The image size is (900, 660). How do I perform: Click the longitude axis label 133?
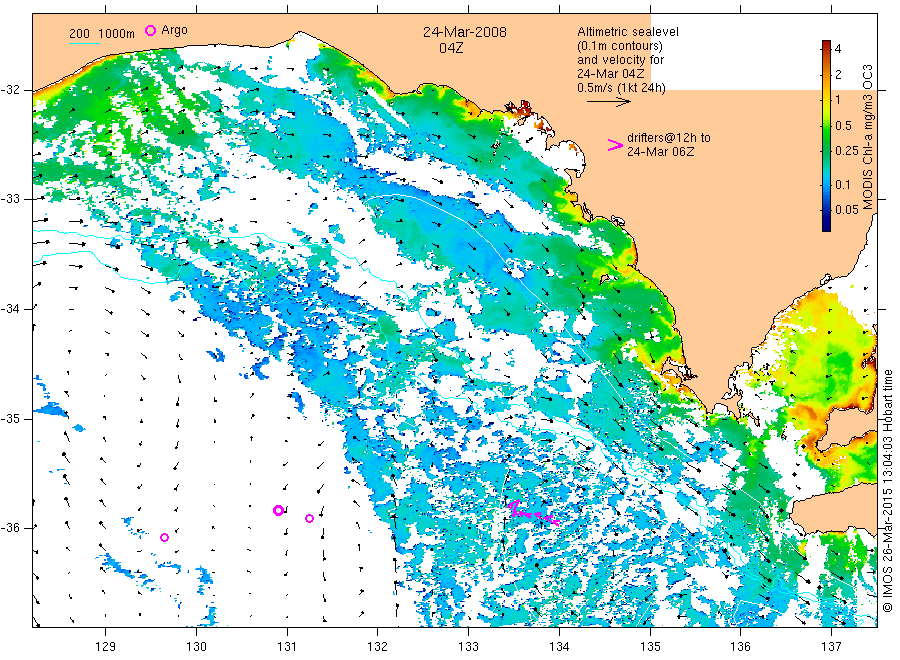(468, 647)
